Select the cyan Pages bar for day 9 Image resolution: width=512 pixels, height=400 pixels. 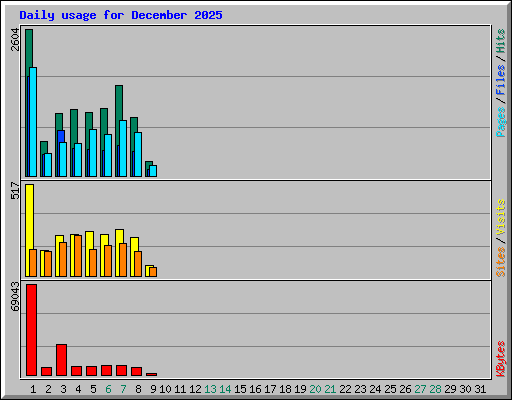pos(153,171)
